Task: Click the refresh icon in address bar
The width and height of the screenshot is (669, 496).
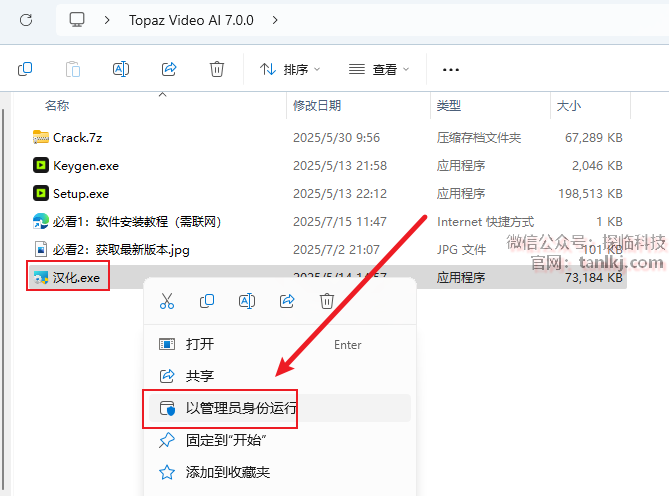Action: click(26, 19)
